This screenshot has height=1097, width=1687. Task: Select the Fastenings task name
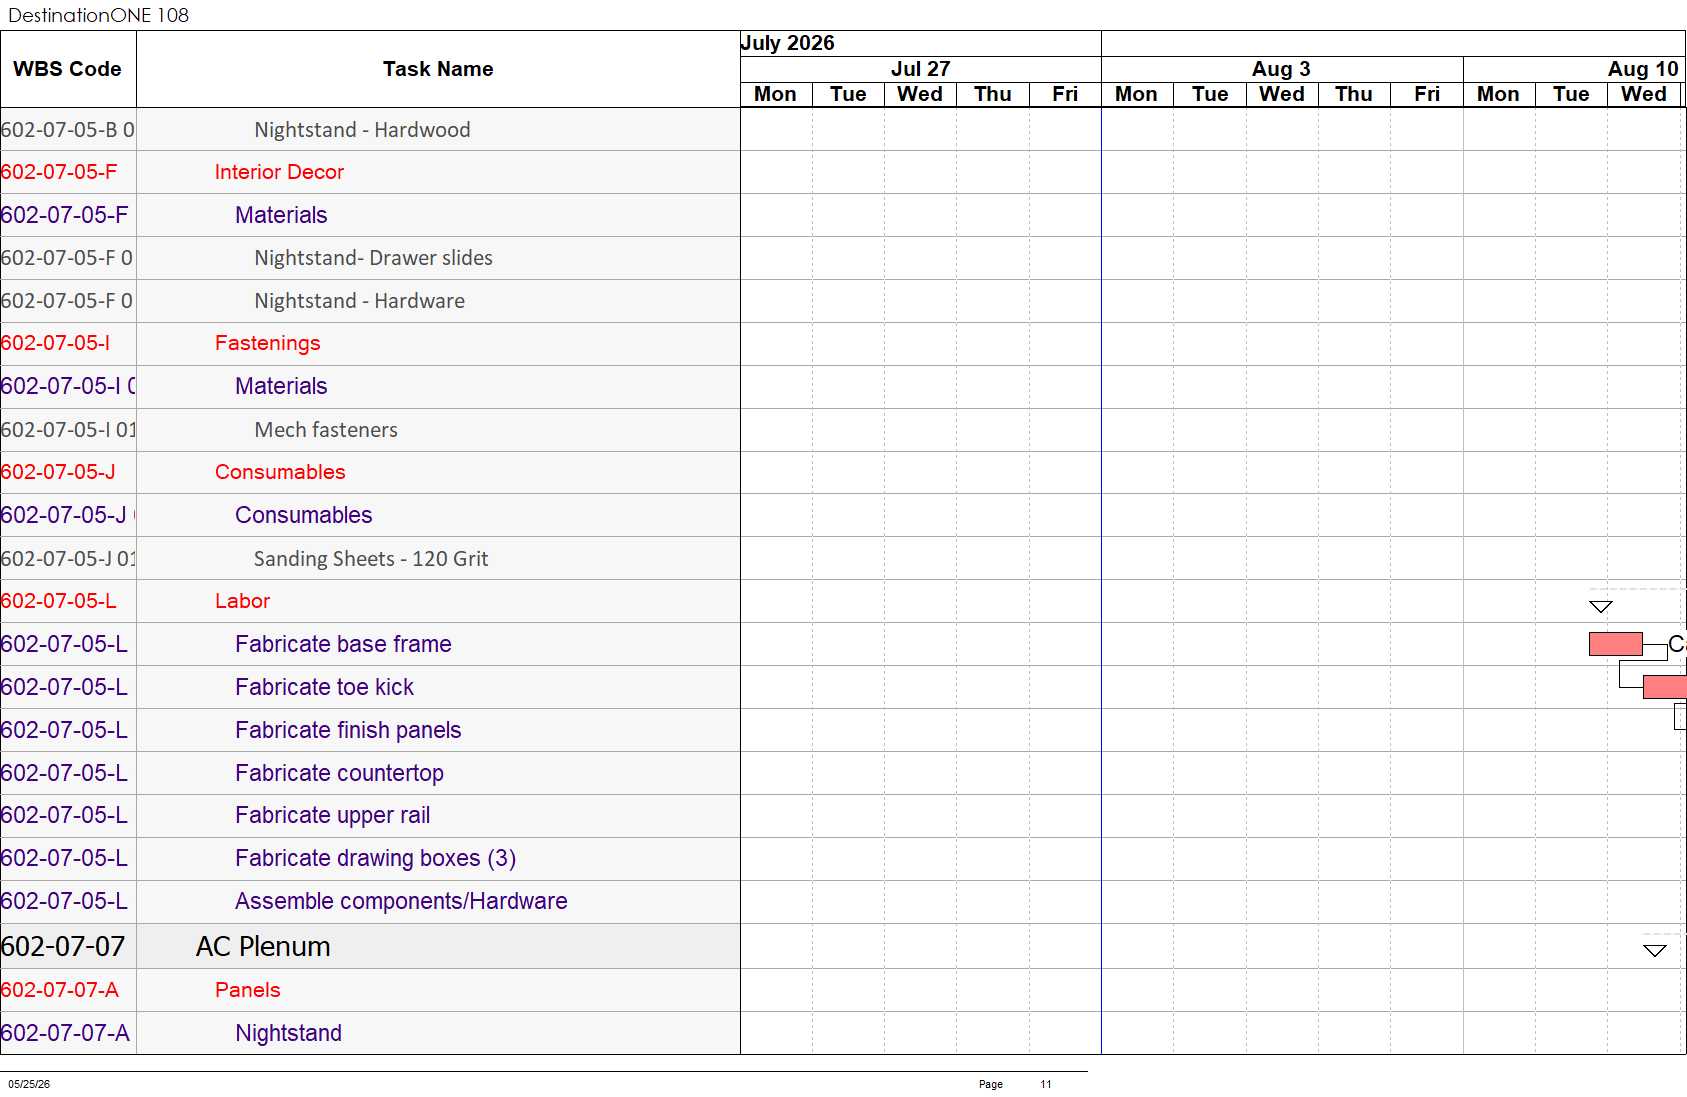pos(267,343)
